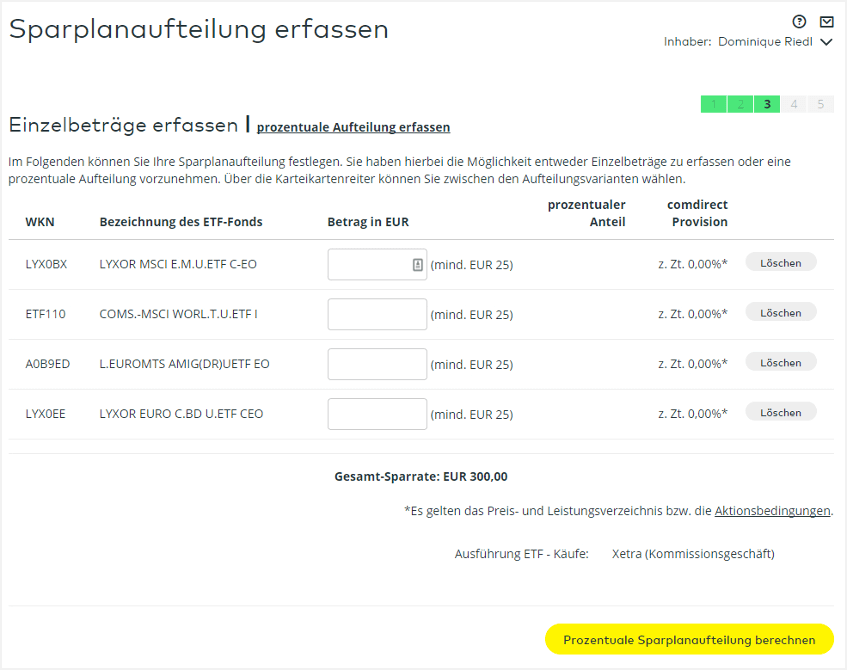Open the help question mark icon

point(799,22)
